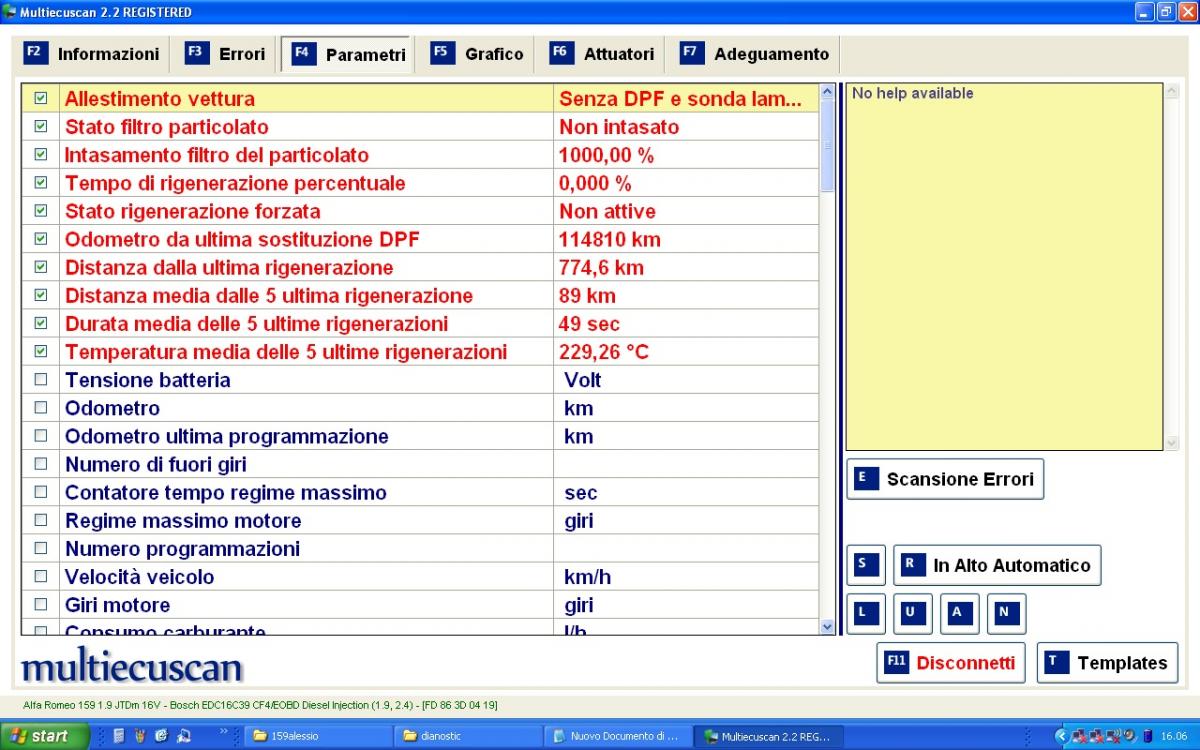This screenshot has width=1200, height=750.
Task: Click the value '0,000 %'
Action: tap(595, 183)
